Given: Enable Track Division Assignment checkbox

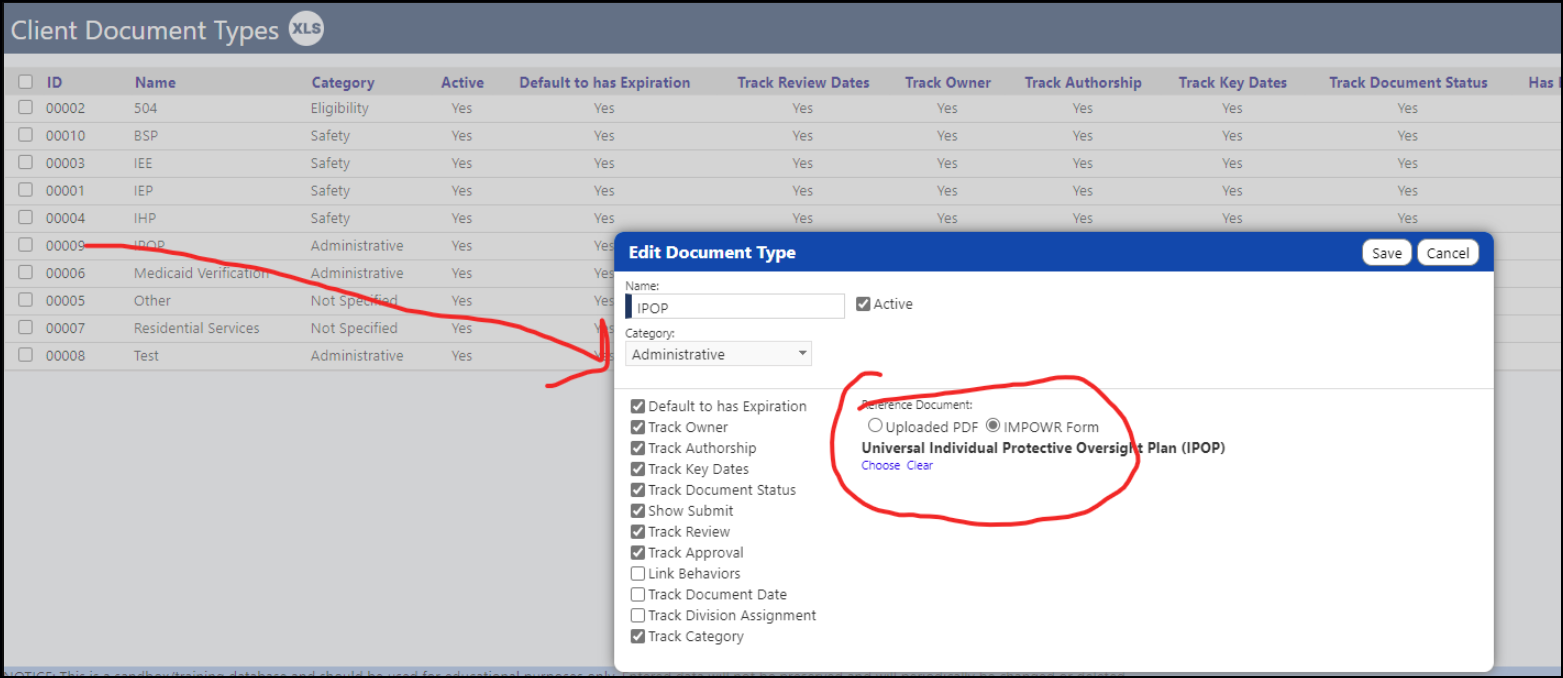Looking at the screenshot, I should 637,616.
